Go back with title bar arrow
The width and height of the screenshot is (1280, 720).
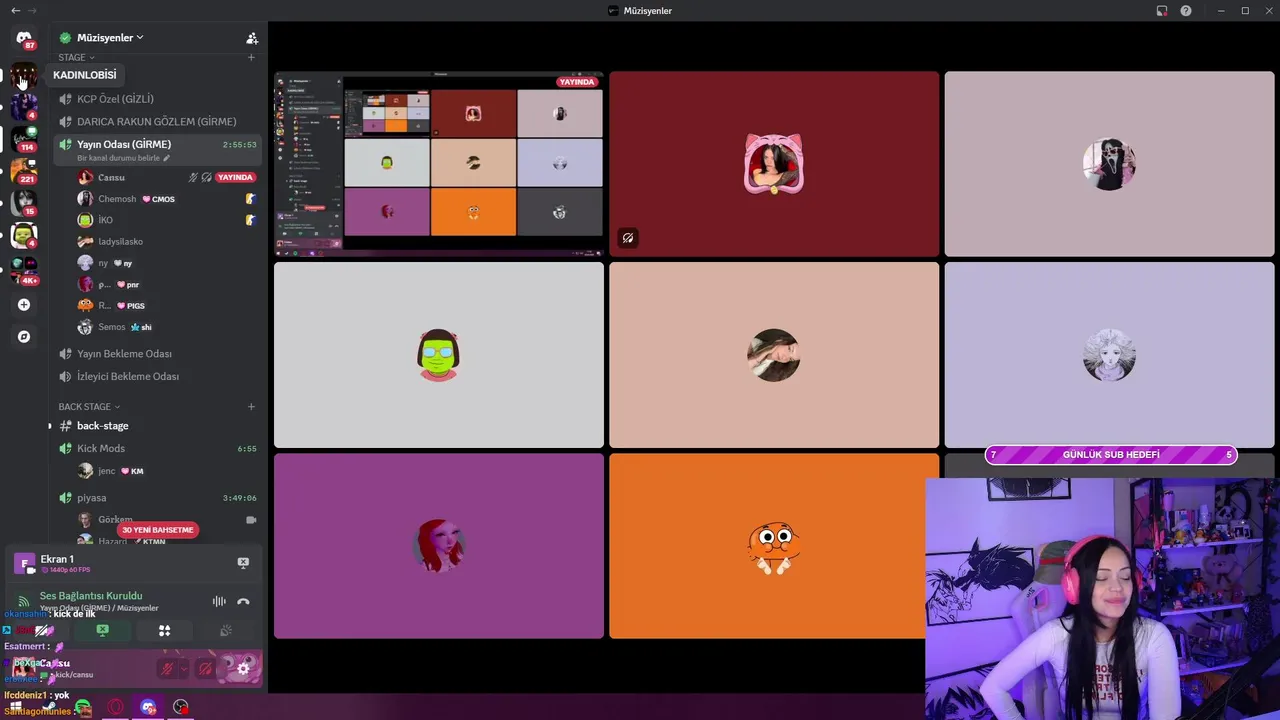tap(15, 11)
